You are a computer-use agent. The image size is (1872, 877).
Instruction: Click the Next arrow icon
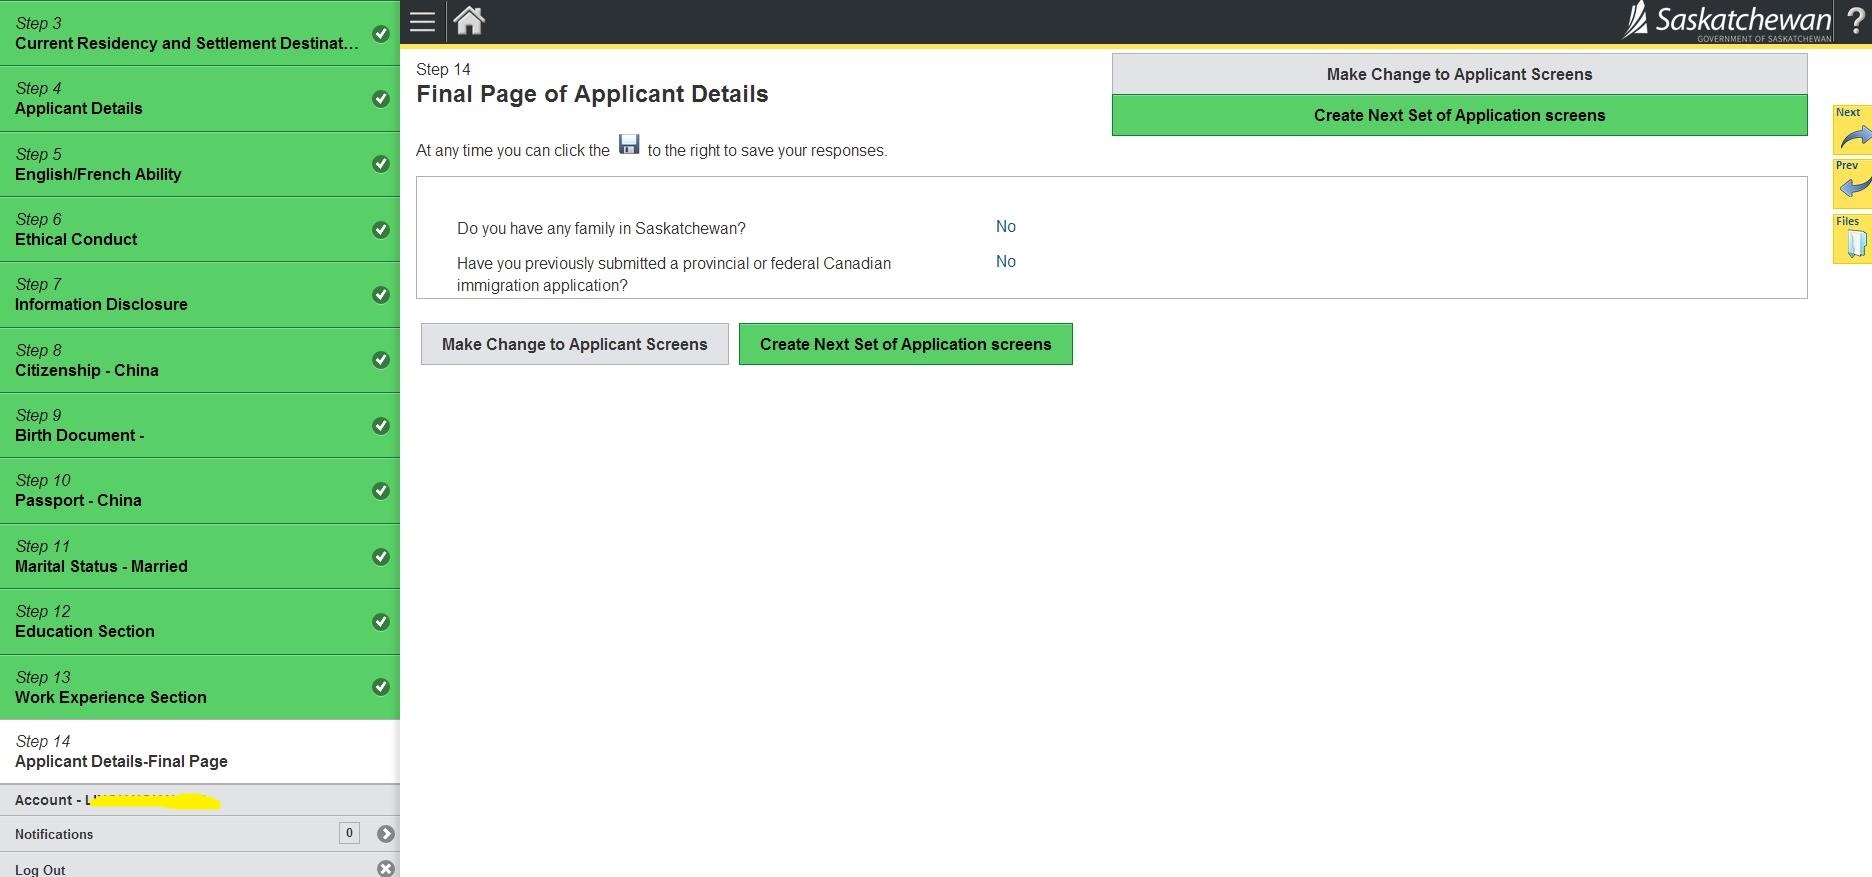pos(1852,131)
